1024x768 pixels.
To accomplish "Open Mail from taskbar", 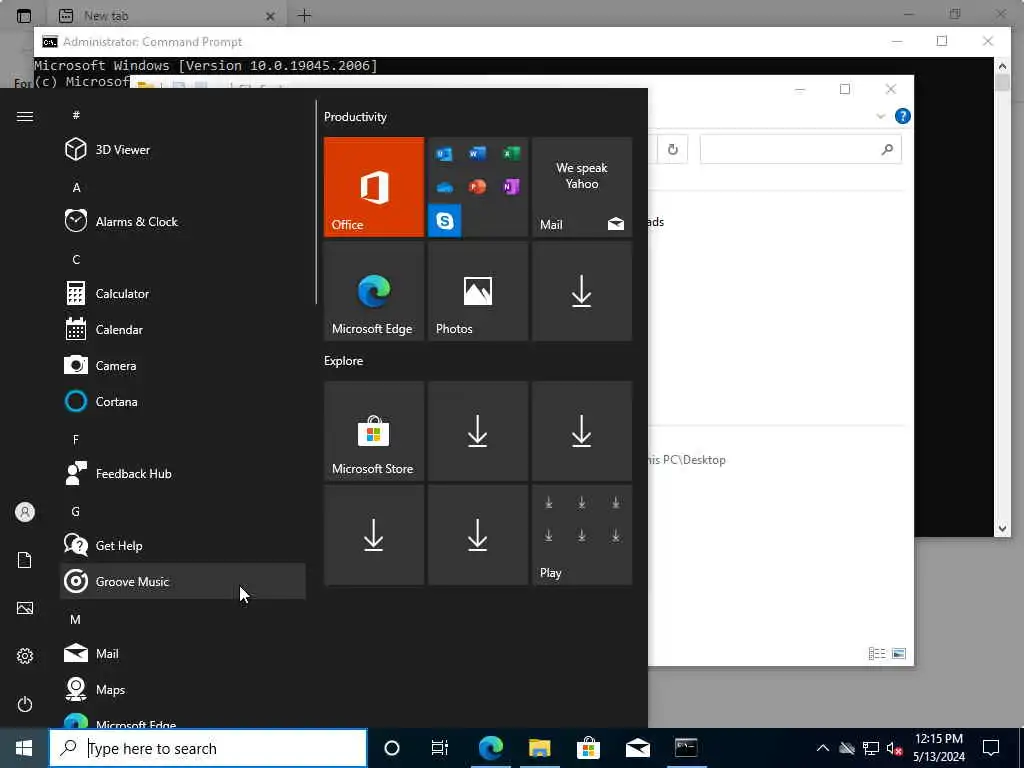I will click(x=637, y=748).
